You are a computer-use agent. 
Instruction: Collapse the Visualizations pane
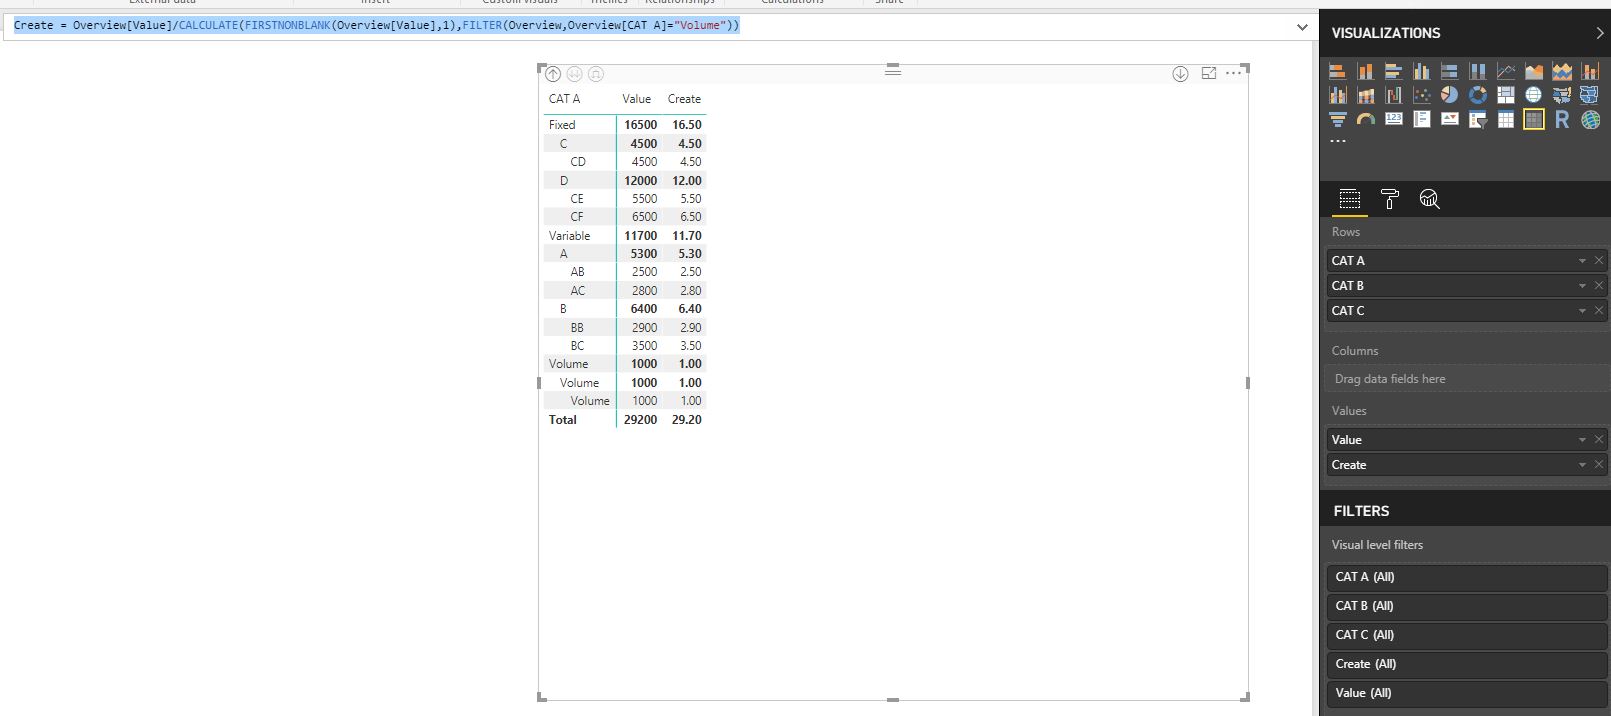[1599, 33]
